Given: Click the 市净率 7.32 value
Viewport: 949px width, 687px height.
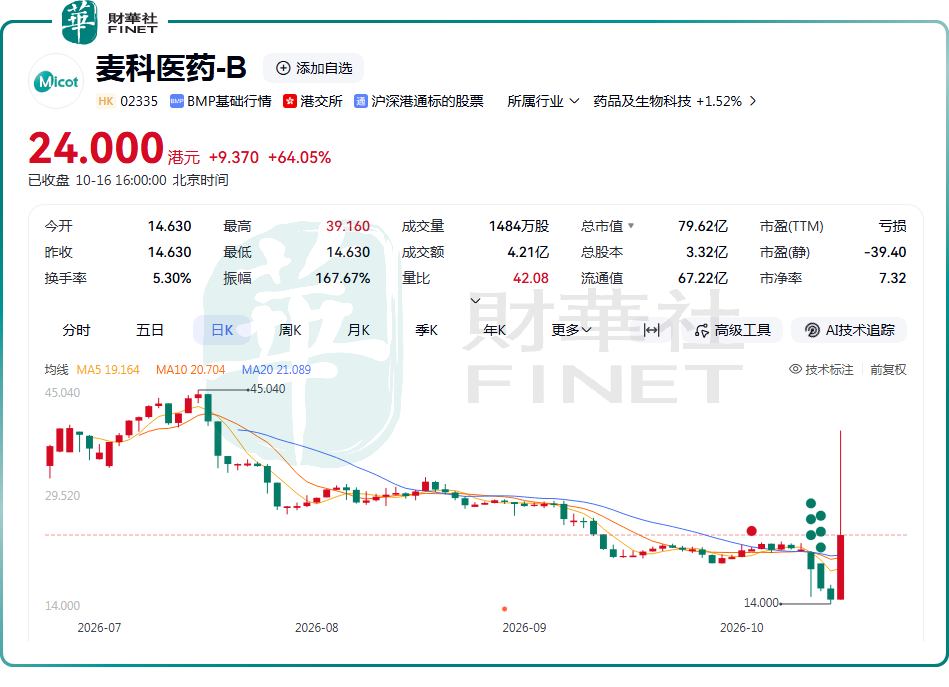Looking at the screenshot, I should coord(893,278).
